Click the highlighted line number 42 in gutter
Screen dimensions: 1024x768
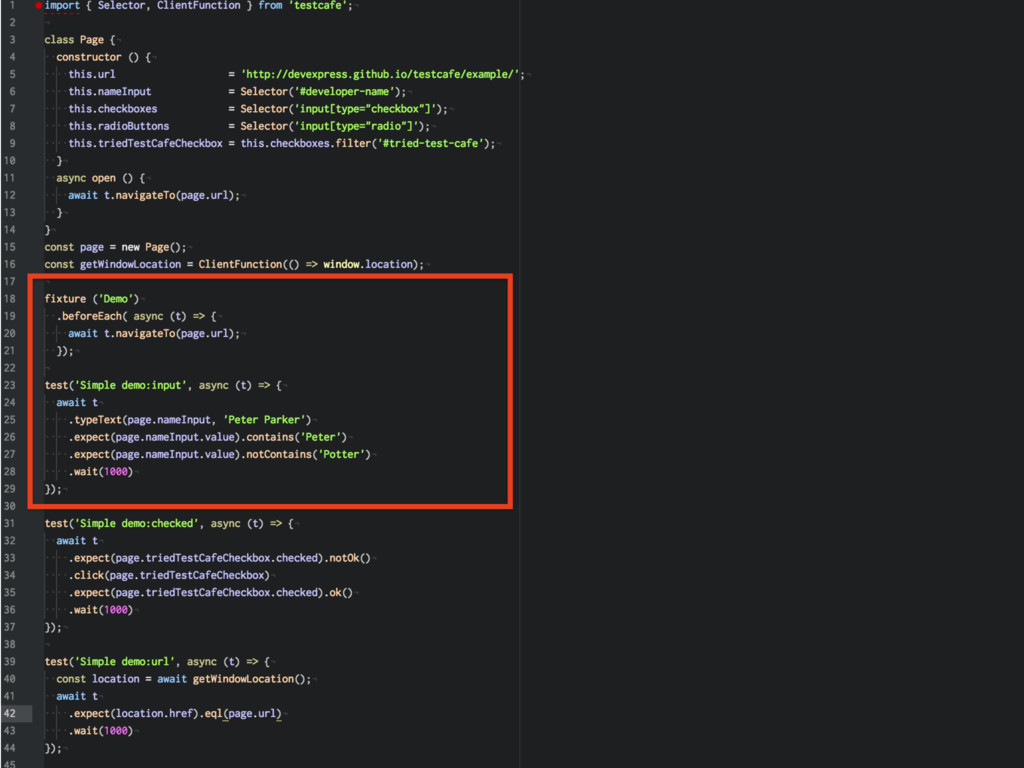[10, 714]
